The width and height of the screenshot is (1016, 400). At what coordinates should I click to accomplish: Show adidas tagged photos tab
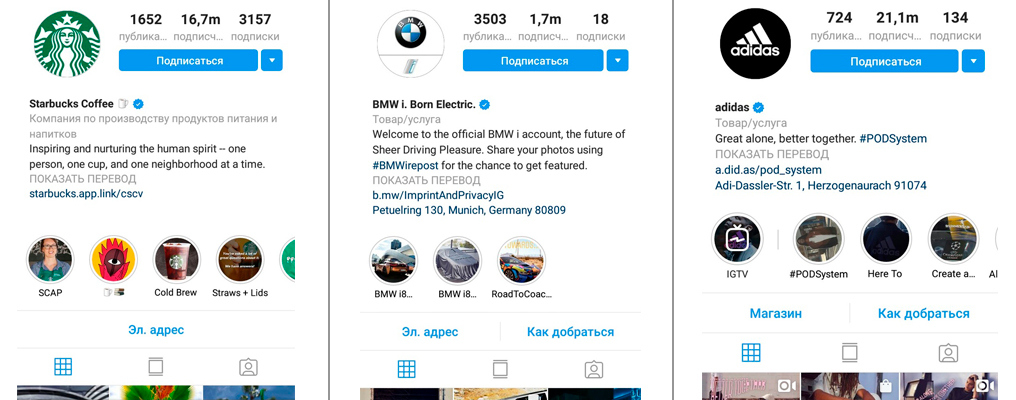coord(948,353)
